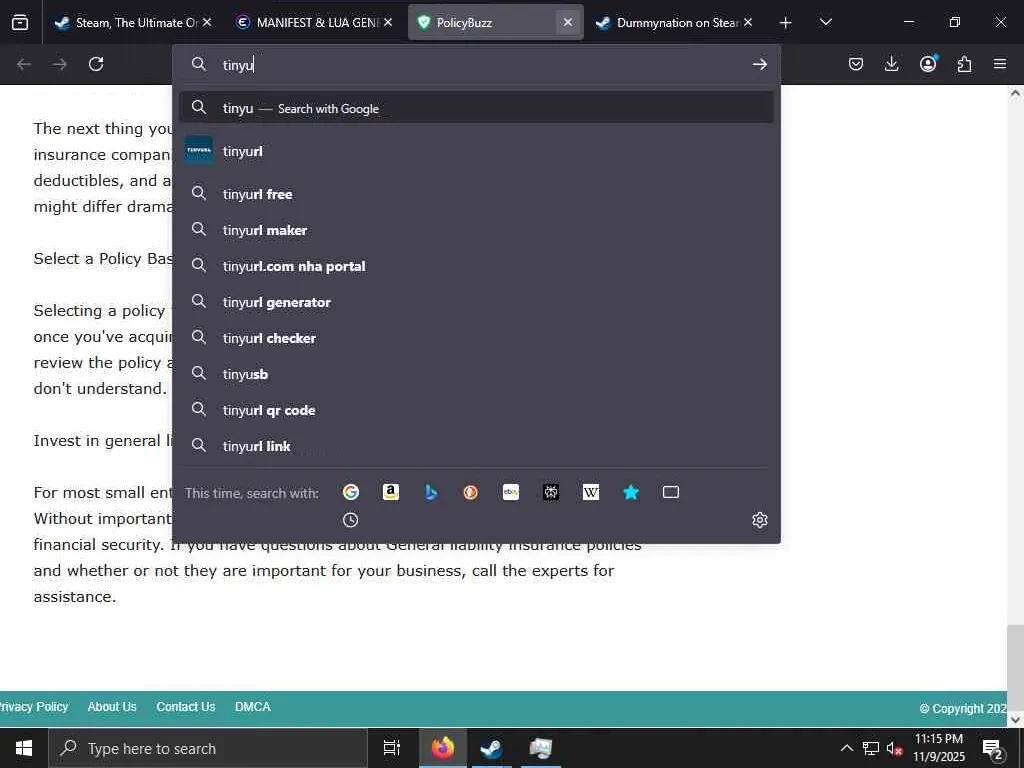1024x768 pixels.
Task: Click scrollbar down arrow on page
Action: [1015, 719]
